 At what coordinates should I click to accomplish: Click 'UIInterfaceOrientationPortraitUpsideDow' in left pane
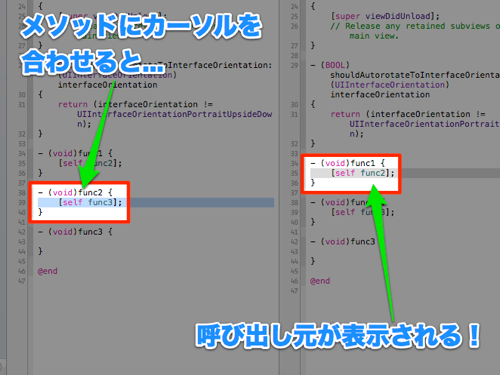175,114
